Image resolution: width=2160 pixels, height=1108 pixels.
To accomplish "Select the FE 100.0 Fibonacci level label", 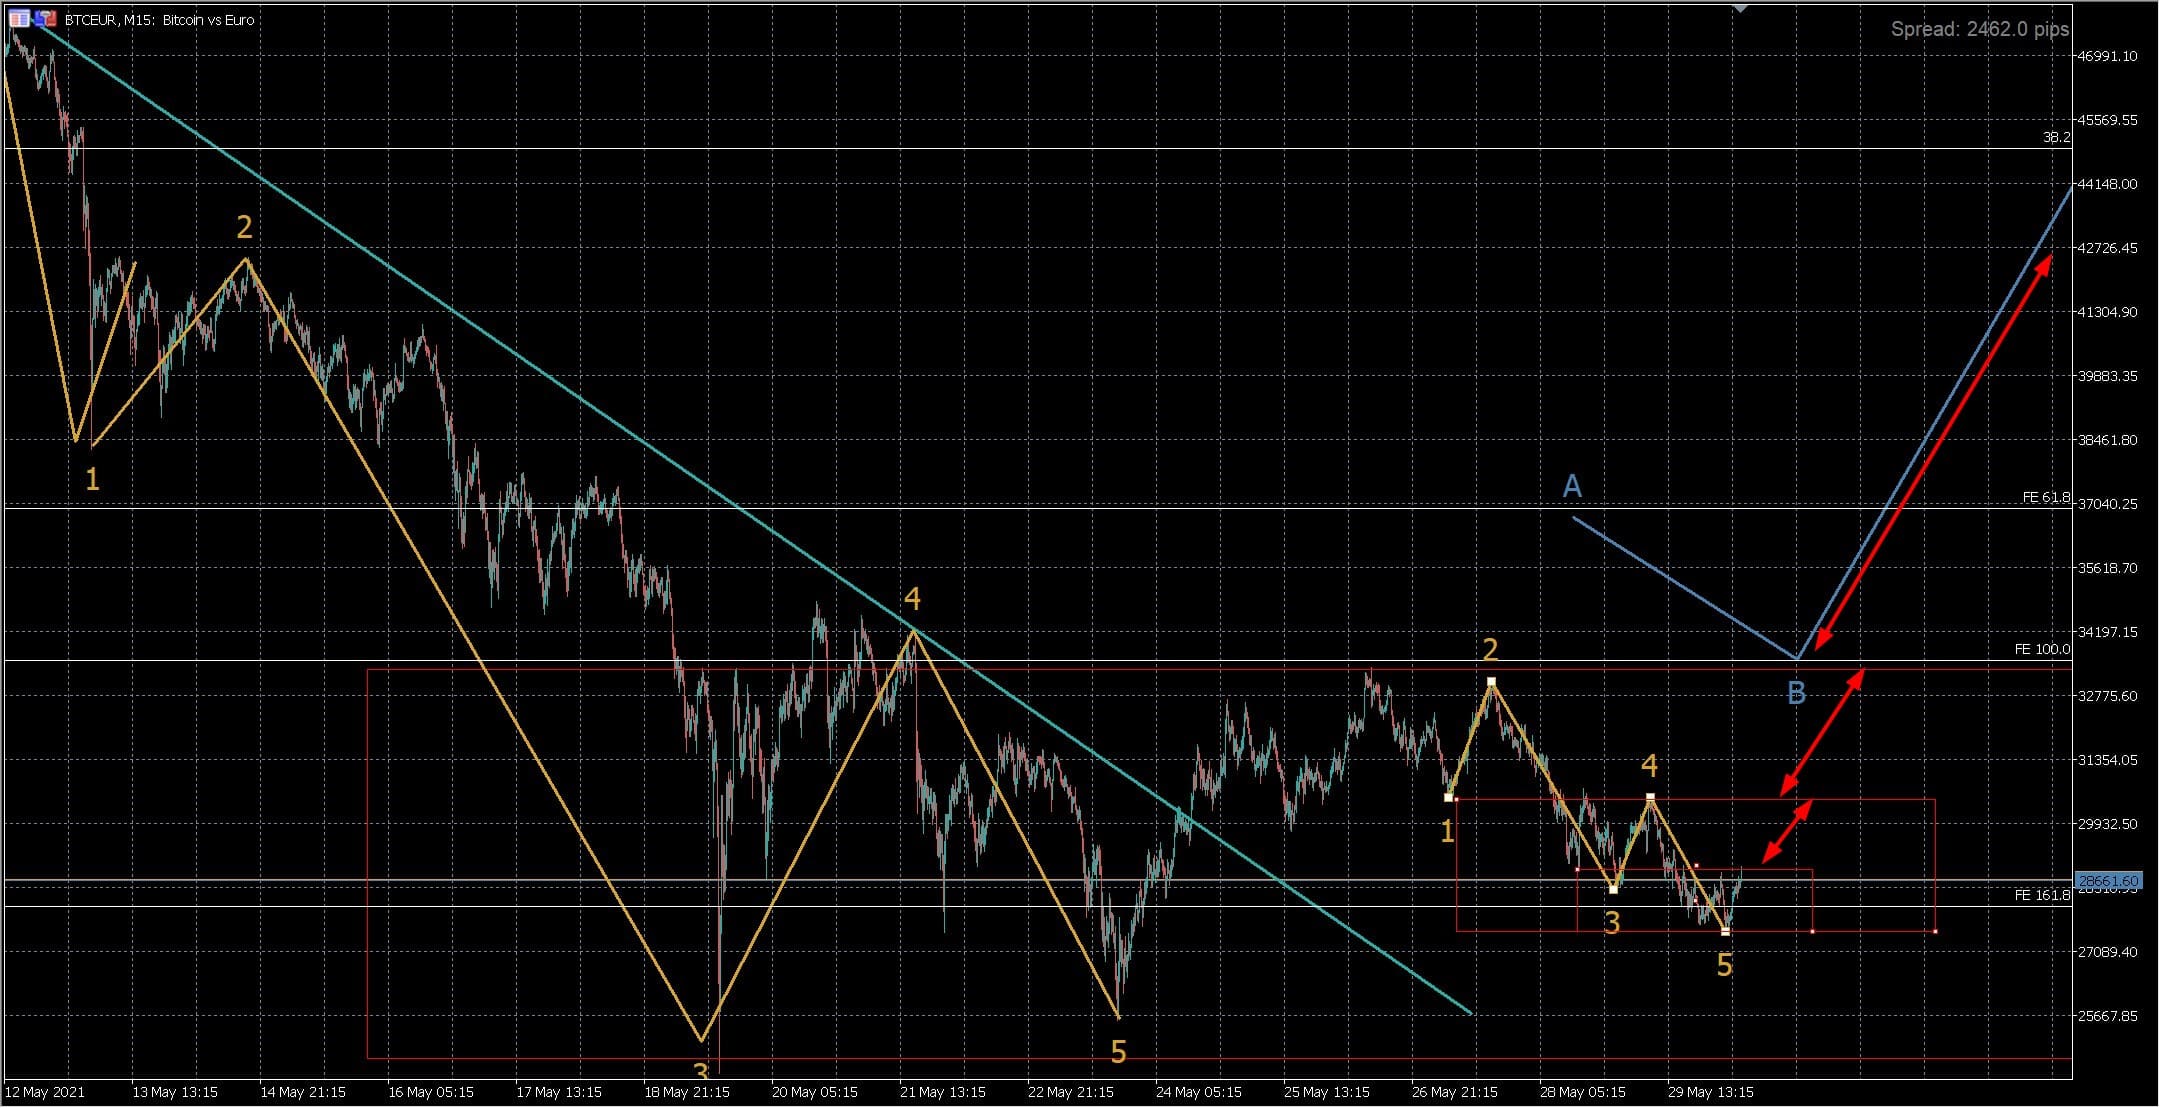I will 2041,649.
